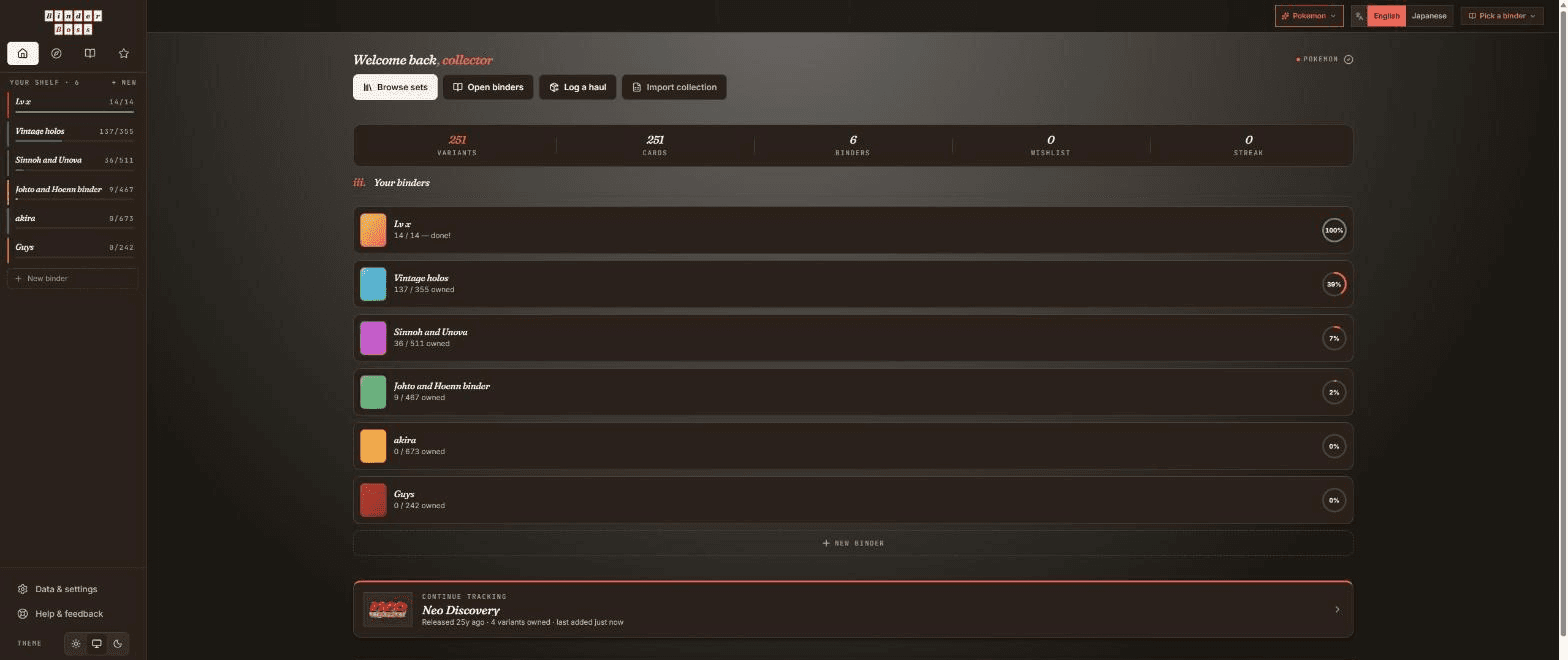Select system theme monitor button
The image size is (1568, 660).
coord(97,643)
